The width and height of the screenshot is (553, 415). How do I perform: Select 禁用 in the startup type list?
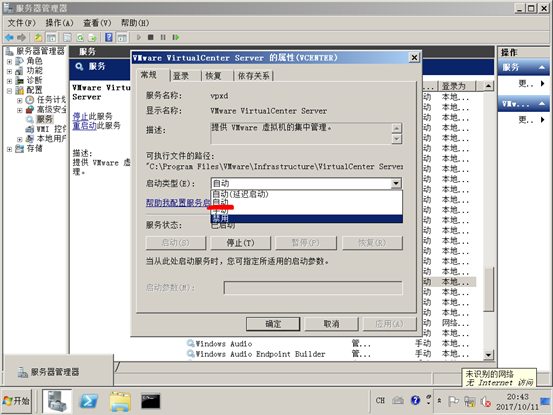click(306, 219)
